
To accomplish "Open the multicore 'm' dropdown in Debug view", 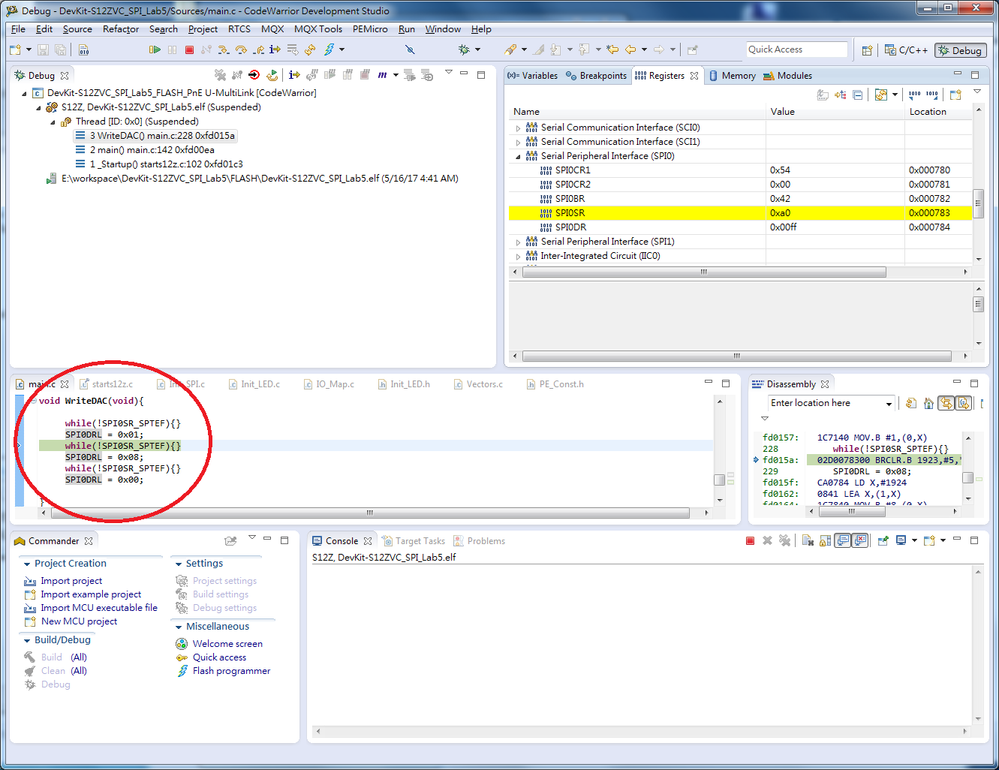I will 396,75.
